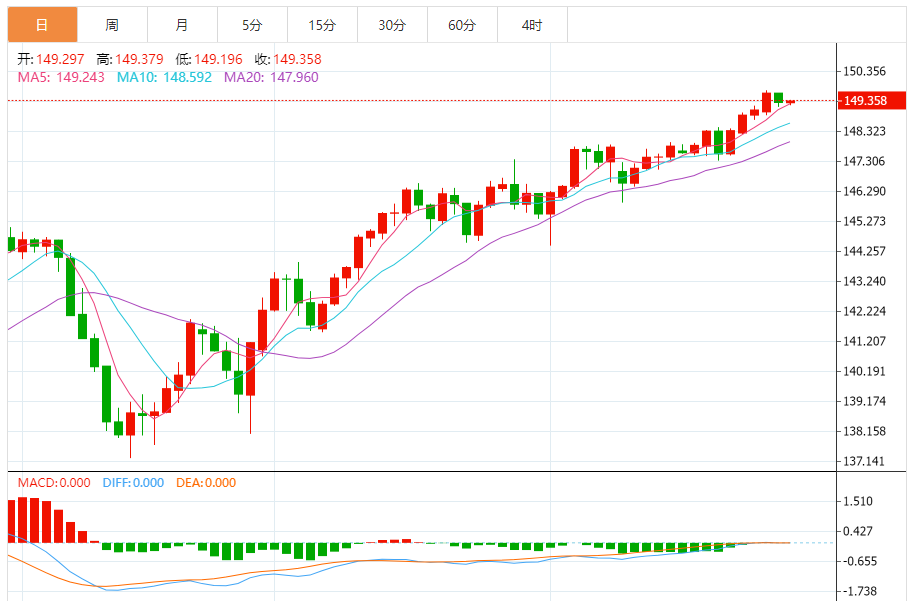This screenshot has height=601, width=917.
Task: Click the 137.141 price axis label
Action: point(865,462)
